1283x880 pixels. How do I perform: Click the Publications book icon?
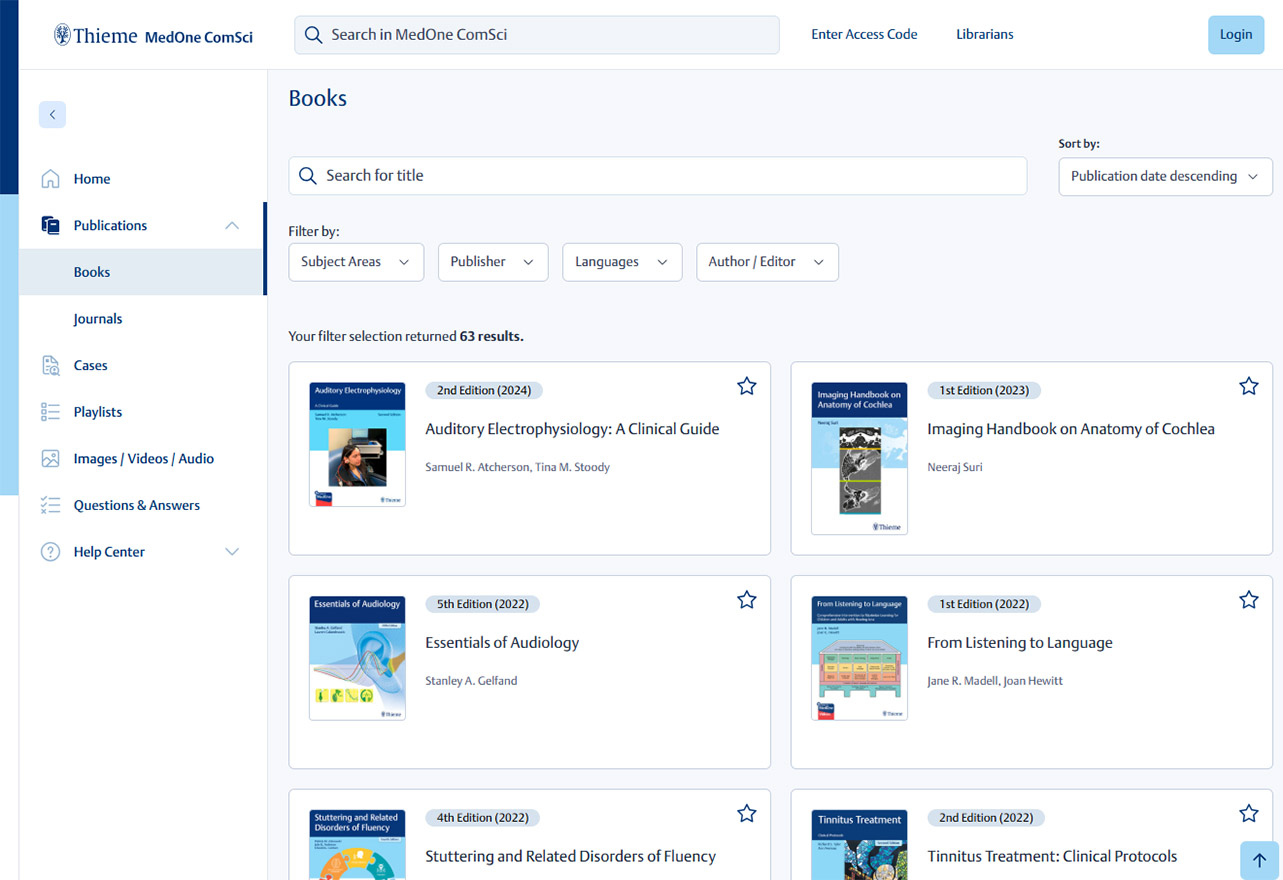(x=51, y=224)
